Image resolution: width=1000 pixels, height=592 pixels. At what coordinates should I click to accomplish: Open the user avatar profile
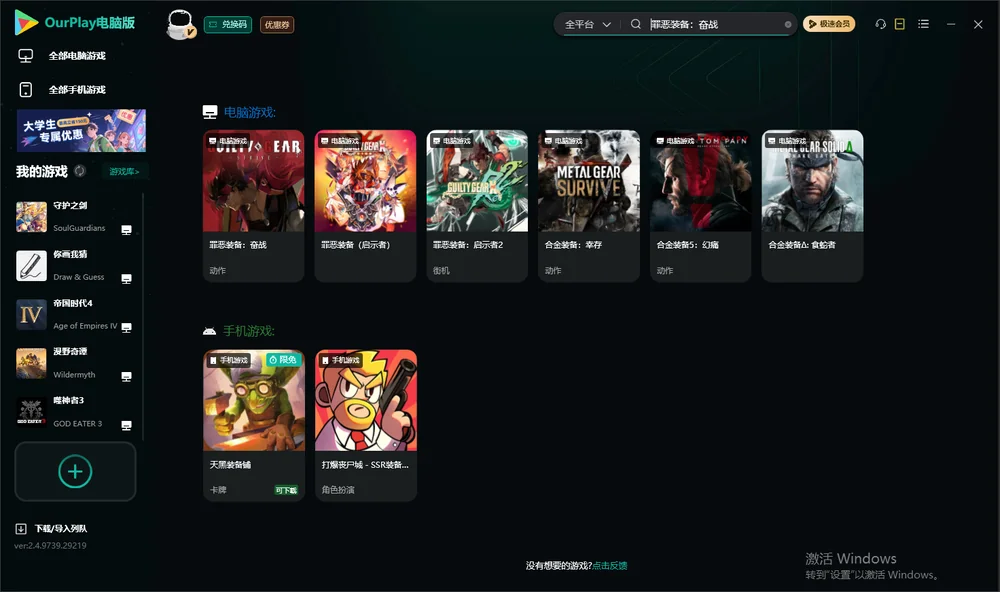click(x=180, y=24)
